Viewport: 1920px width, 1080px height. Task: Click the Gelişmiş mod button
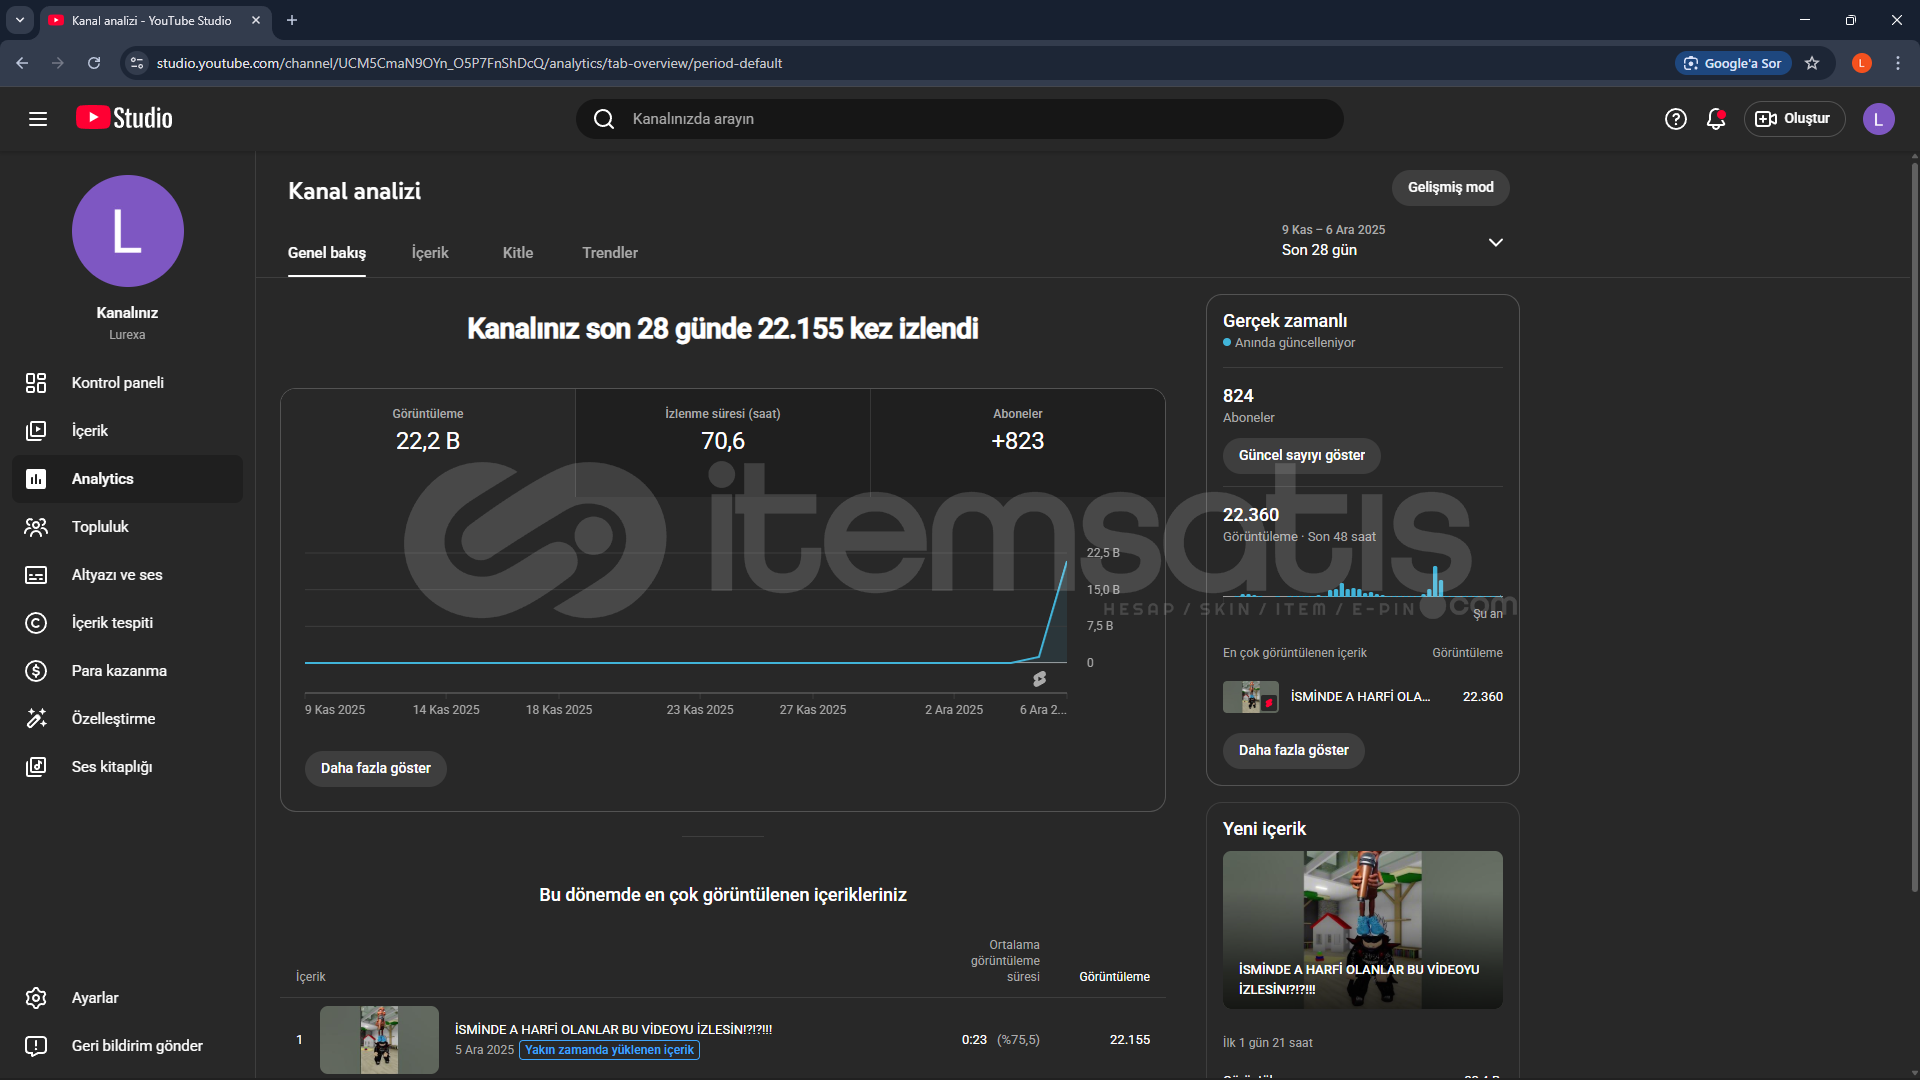1450,187
